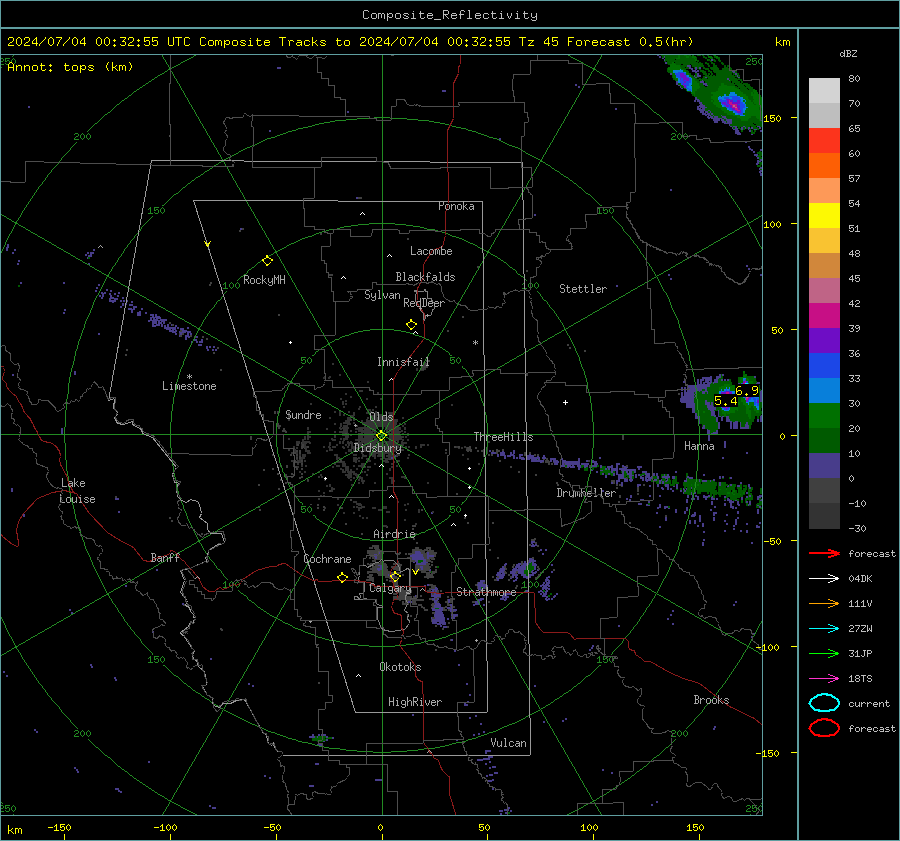Click the -100 tick on the y-axis
900x841 pixels.
click(x=769, y=648)
